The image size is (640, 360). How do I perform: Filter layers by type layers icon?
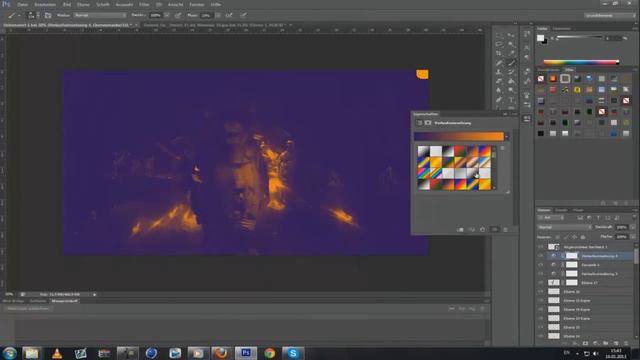[x=598, y=218]
